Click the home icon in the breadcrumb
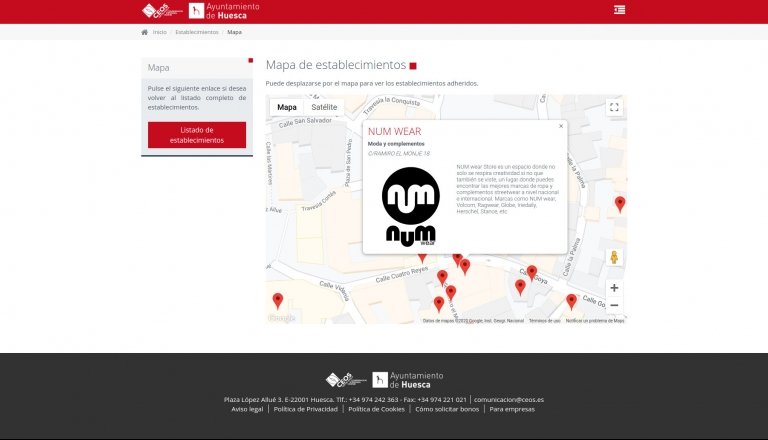Image resolution: width=768 pixels, height=440 pixels. 144,32
